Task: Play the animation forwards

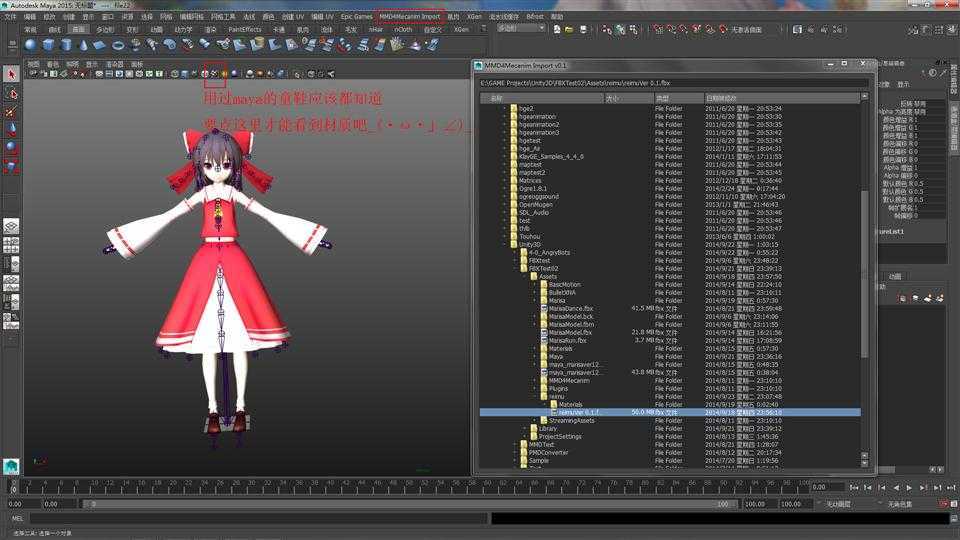Action: point(909,487)
